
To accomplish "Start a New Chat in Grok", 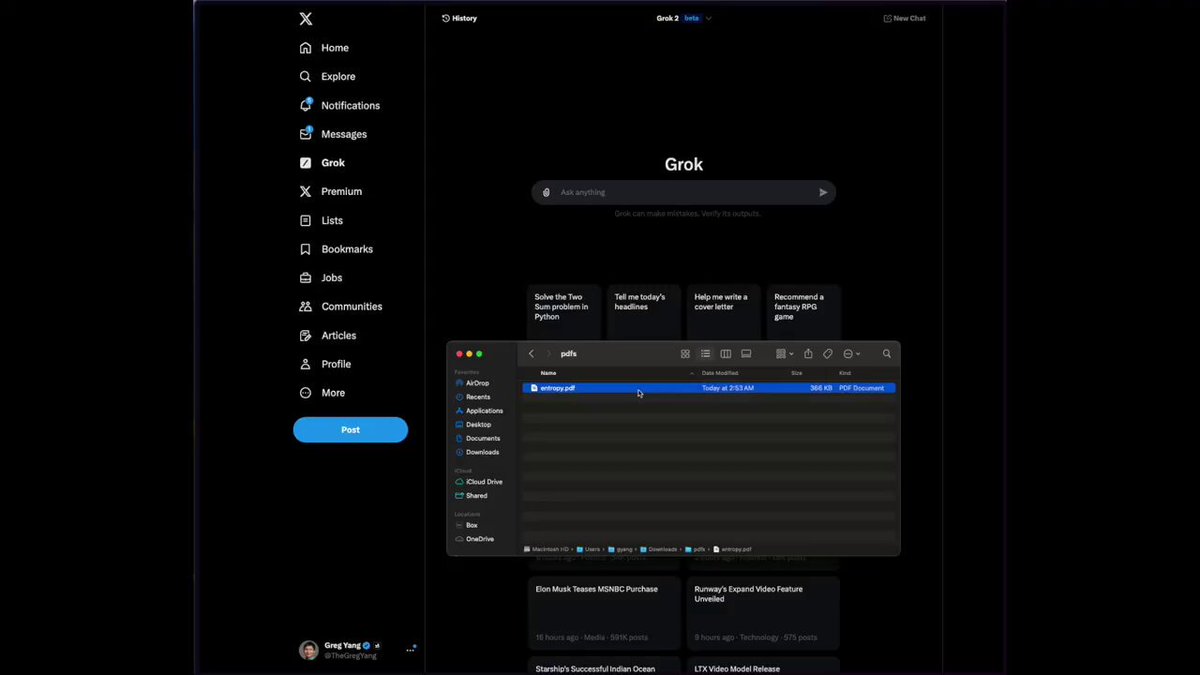I will [x=905, y=18].
